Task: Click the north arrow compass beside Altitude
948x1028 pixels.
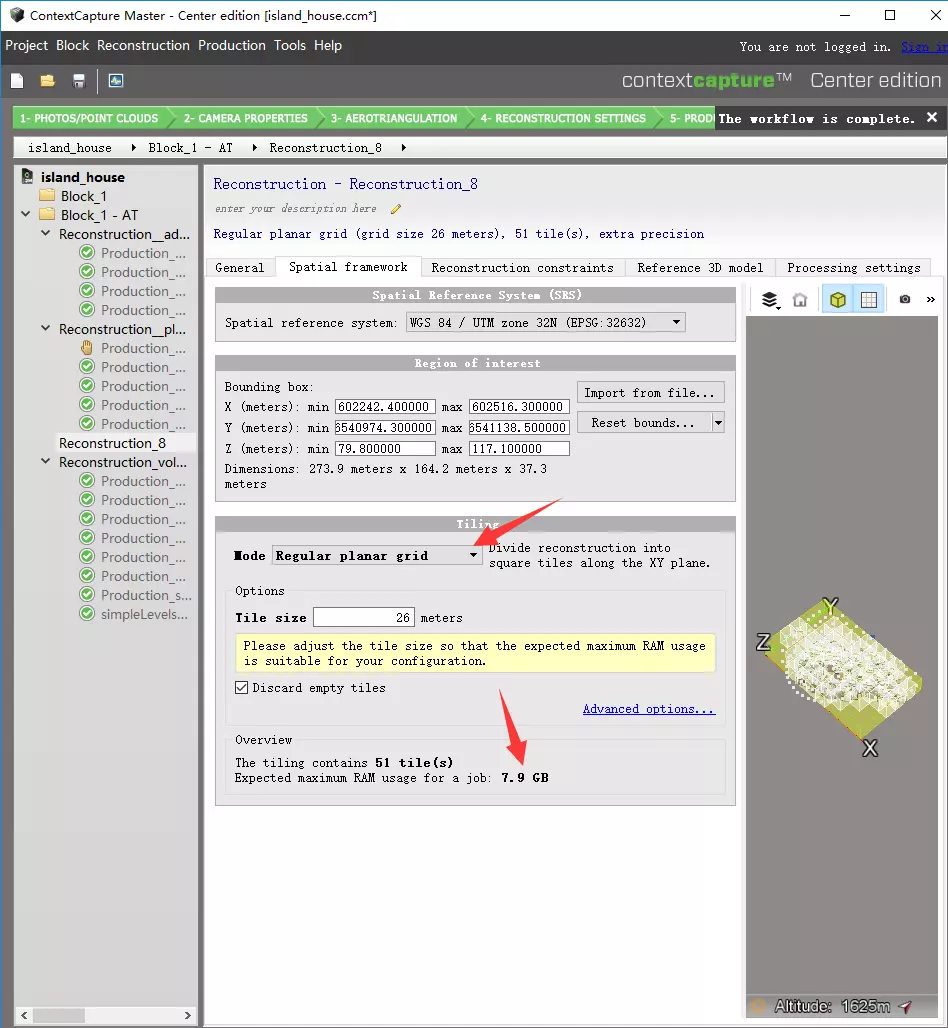Action: point(905,1006)
